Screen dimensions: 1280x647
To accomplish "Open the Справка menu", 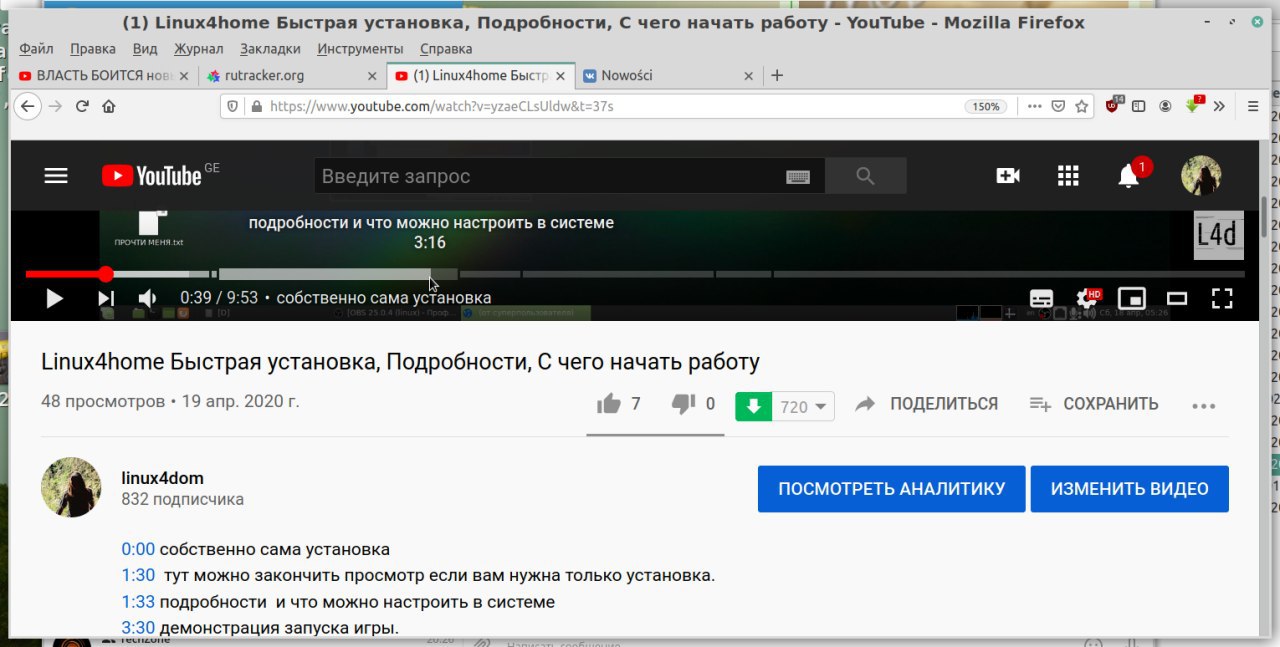I will [446, 48].
